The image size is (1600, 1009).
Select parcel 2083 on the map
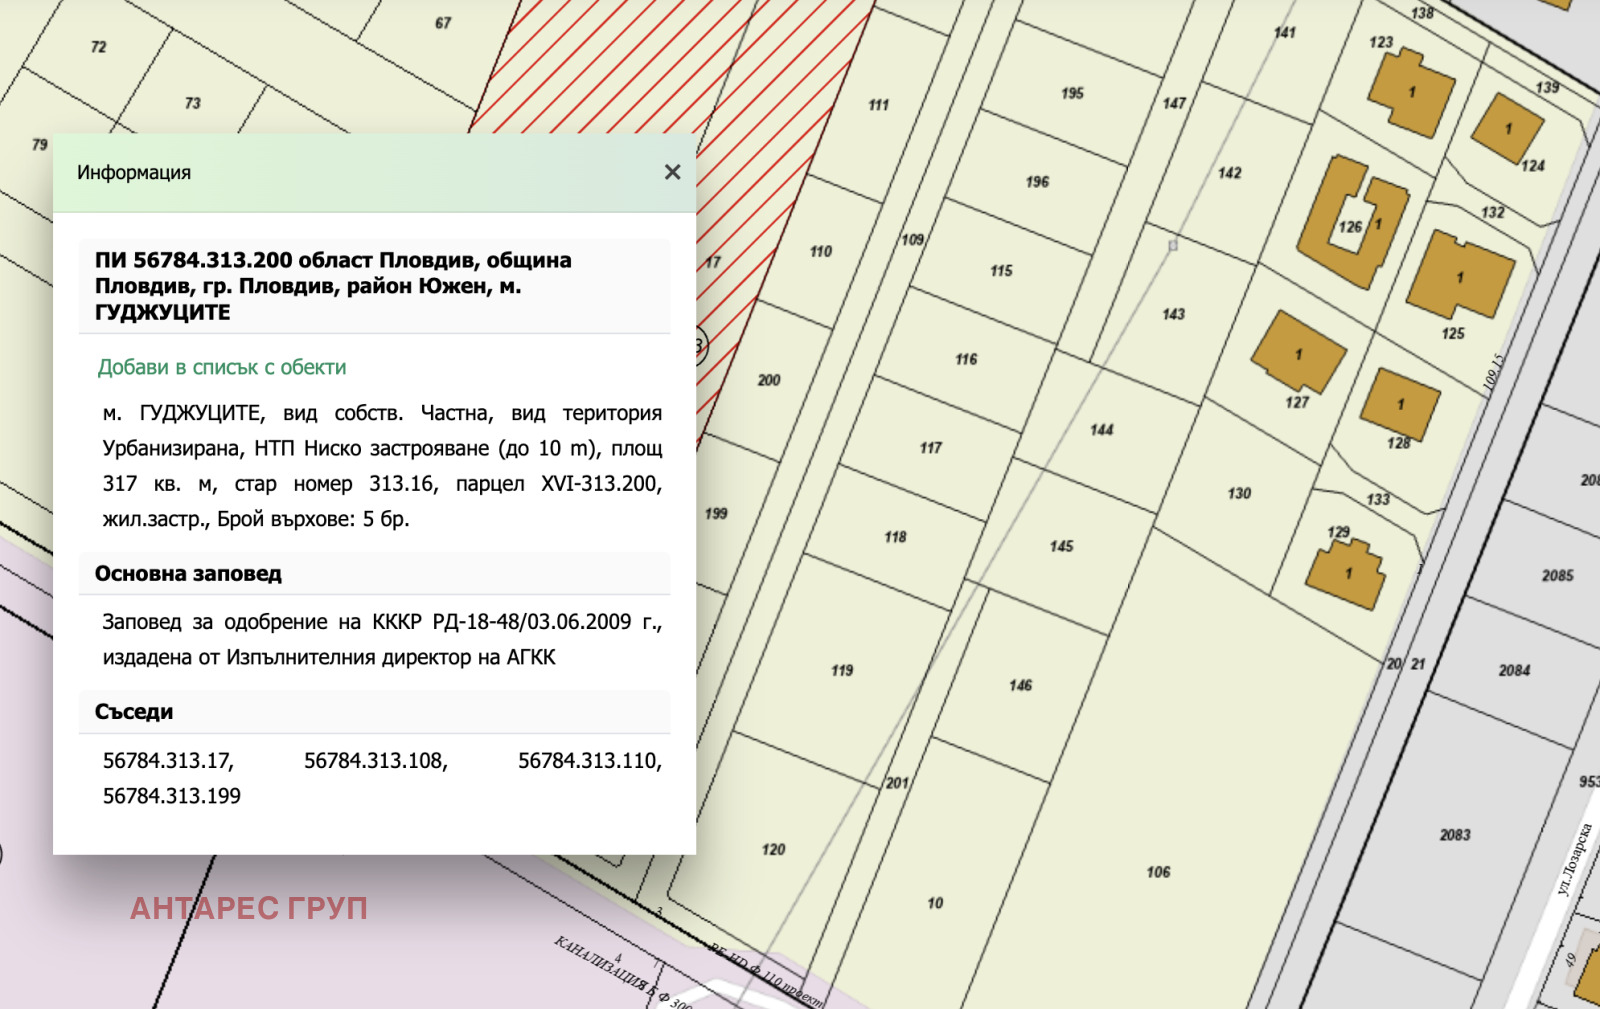pyautogui.click(x=1455, y=834)
